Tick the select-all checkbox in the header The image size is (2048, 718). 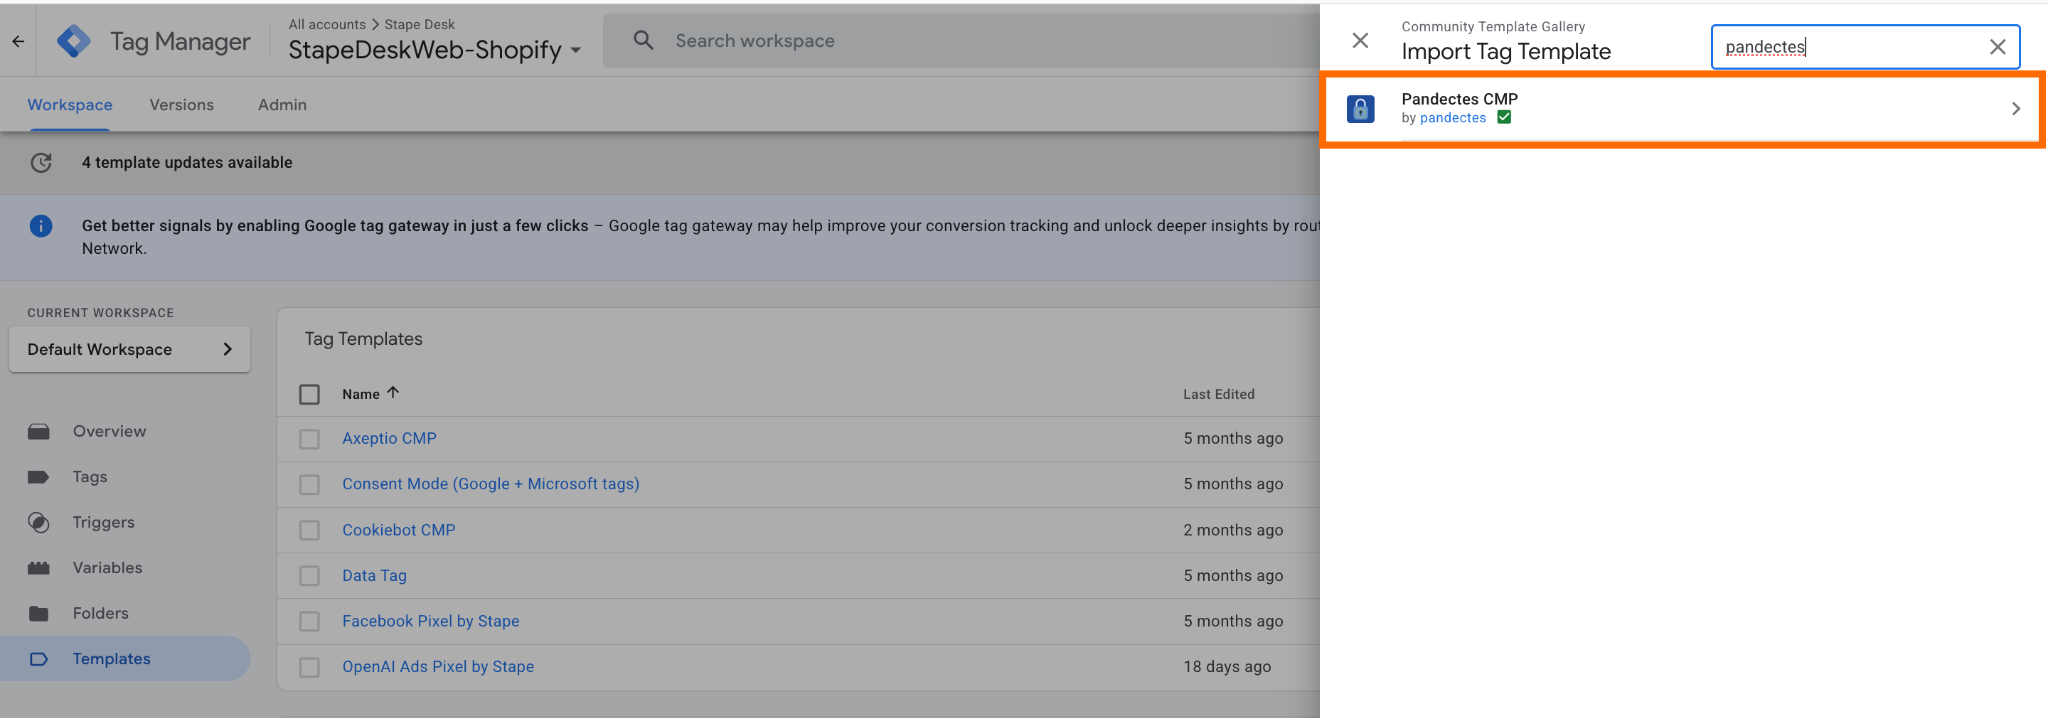pyautogui.click(x=310, y=394)
